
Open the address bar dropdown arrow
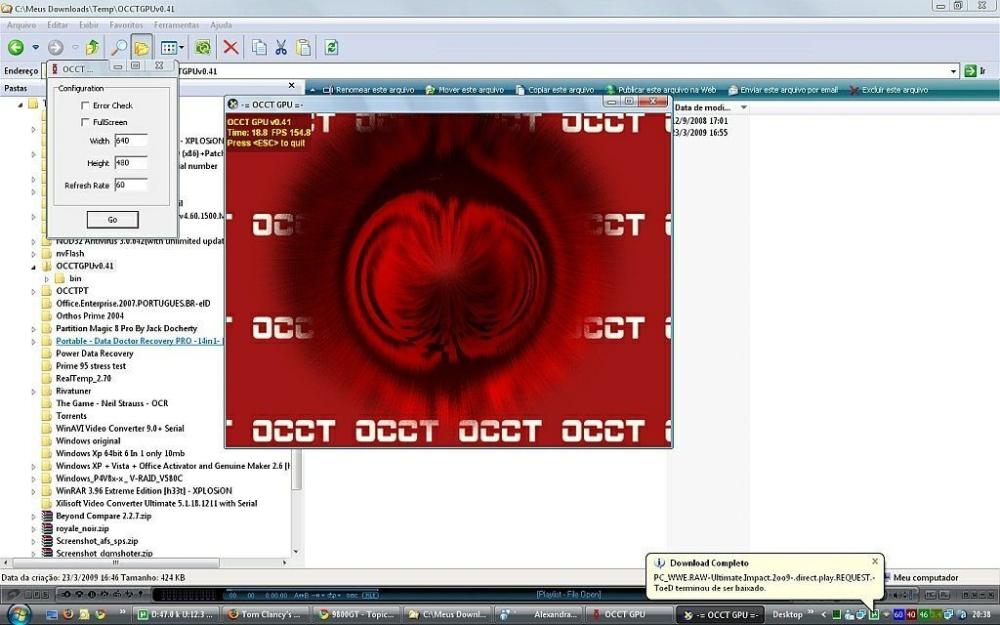point(954,71)
